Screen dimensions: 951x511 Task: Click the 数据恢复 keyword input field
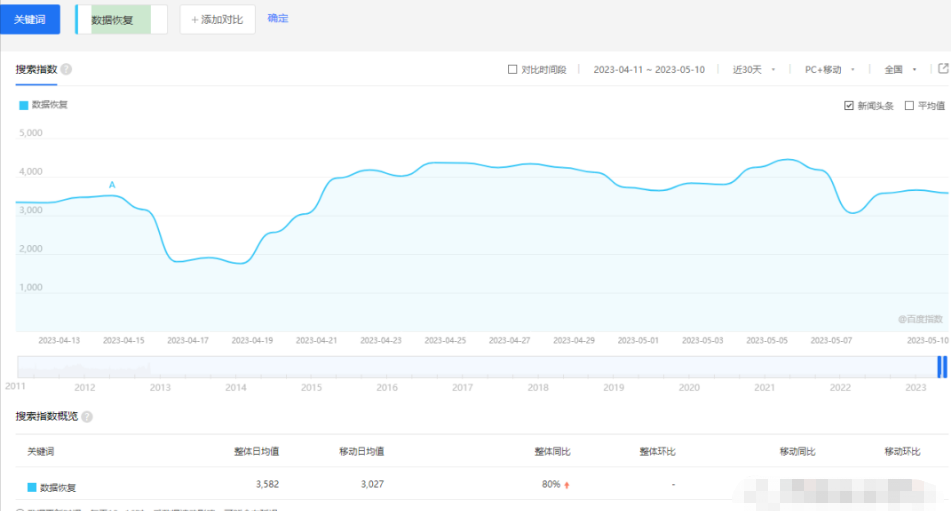pos(120,19)
